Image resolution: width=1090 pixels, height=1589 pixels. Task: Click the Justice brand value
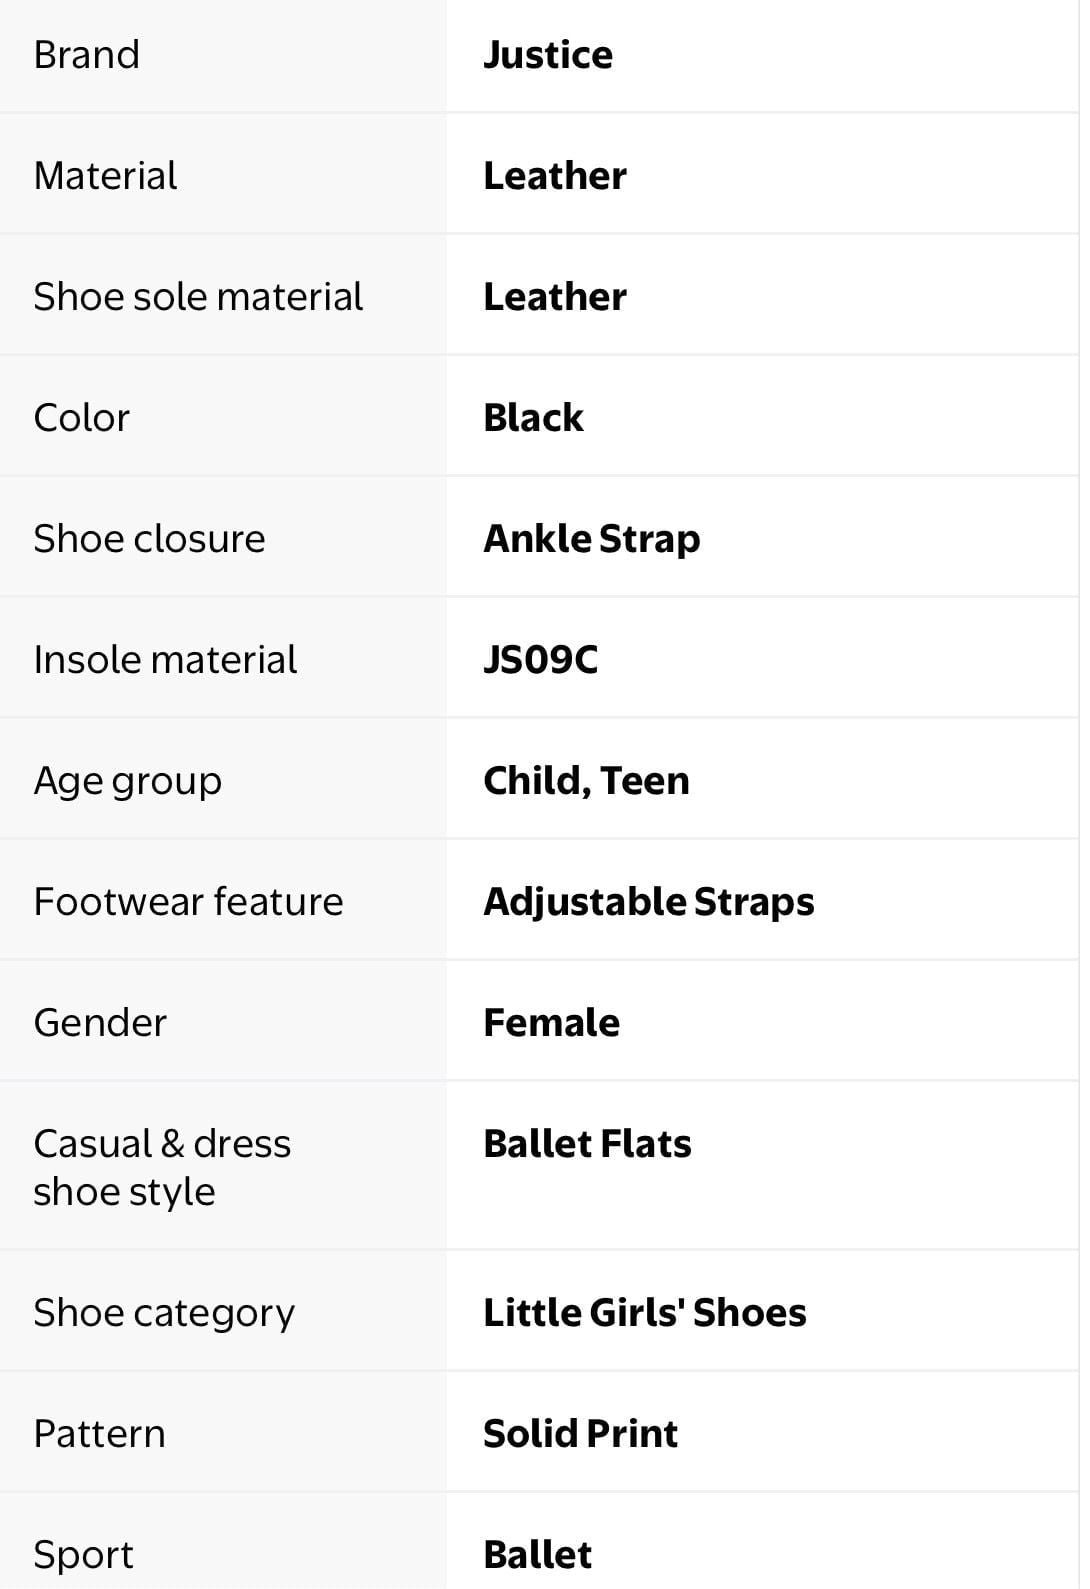[547, 55]
